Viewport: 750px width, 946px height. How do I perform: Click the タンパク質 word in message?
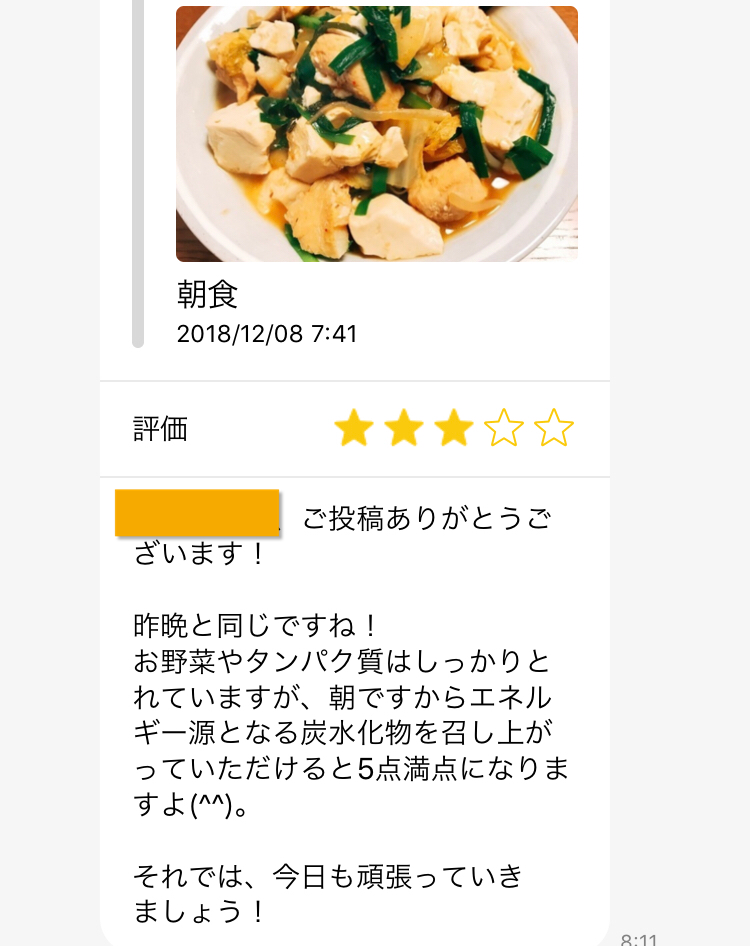pos(275,662)
